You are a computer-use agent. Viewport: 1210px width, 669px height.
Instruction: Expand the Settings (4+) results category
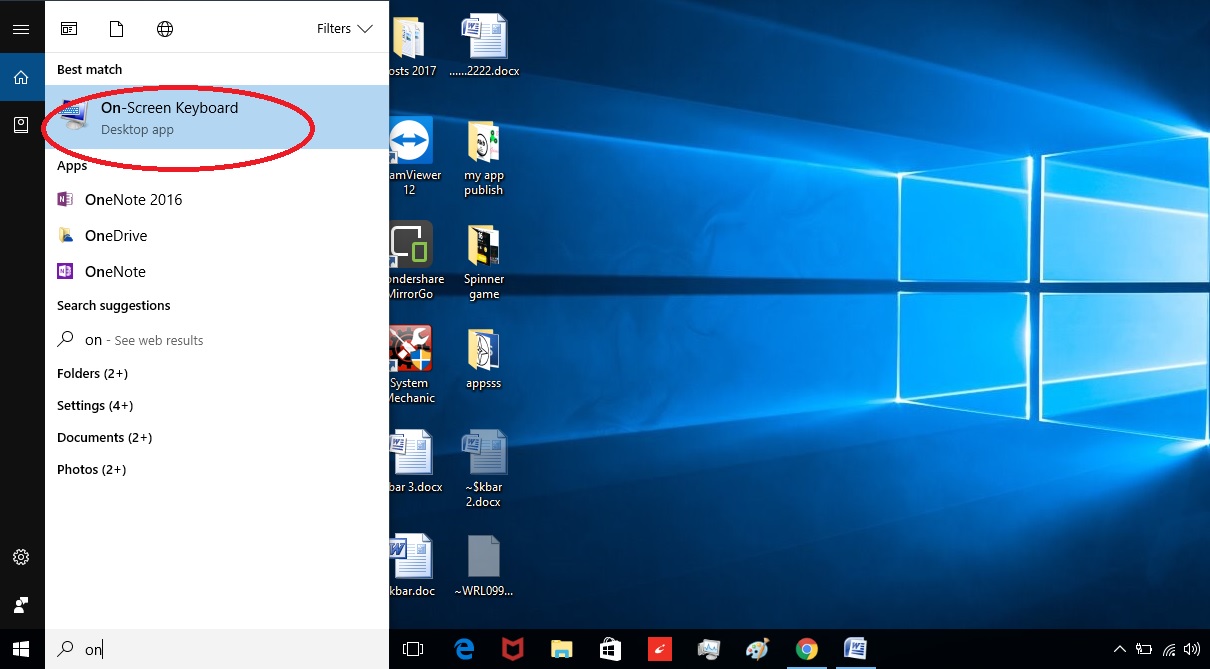[95, 405]
